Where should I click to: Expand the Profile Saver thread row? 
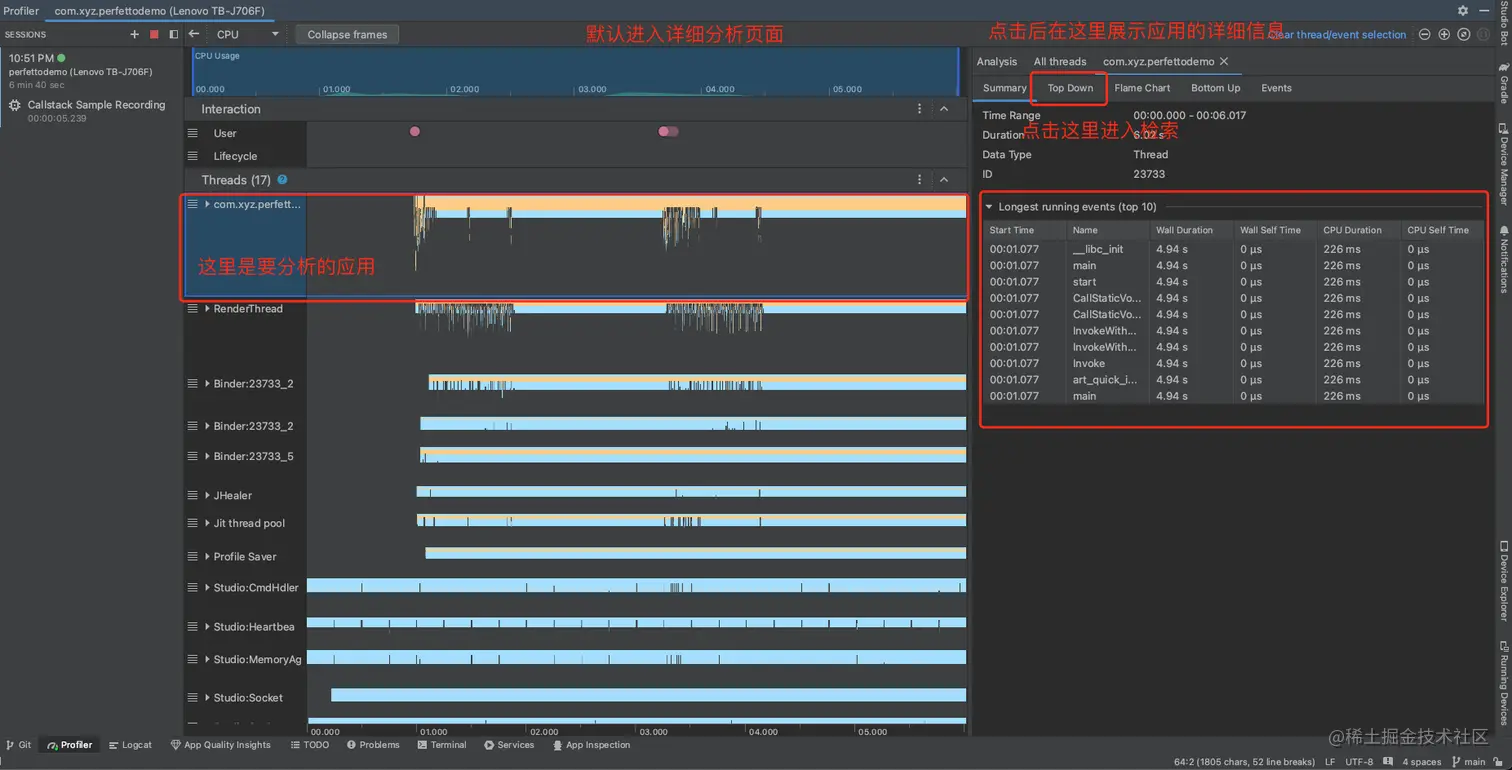pos(207,557)
